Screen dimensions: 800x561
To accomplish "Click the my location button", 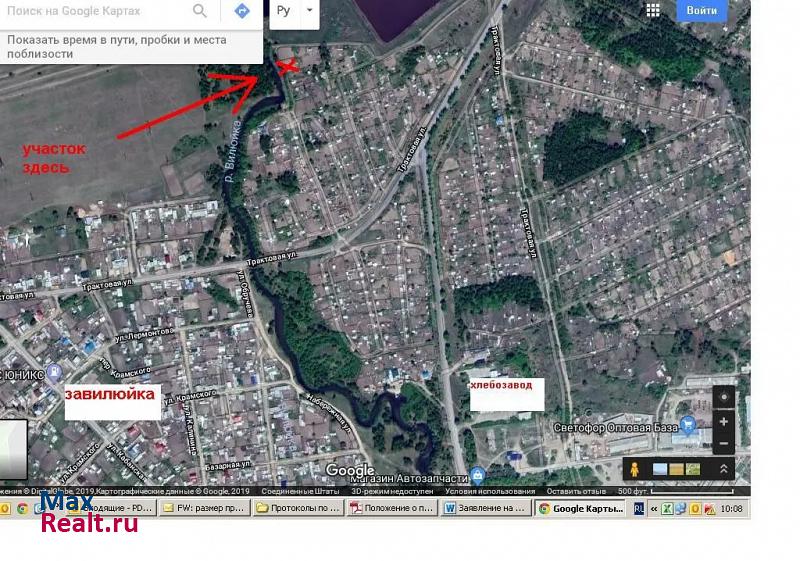I will pos(725,397).
